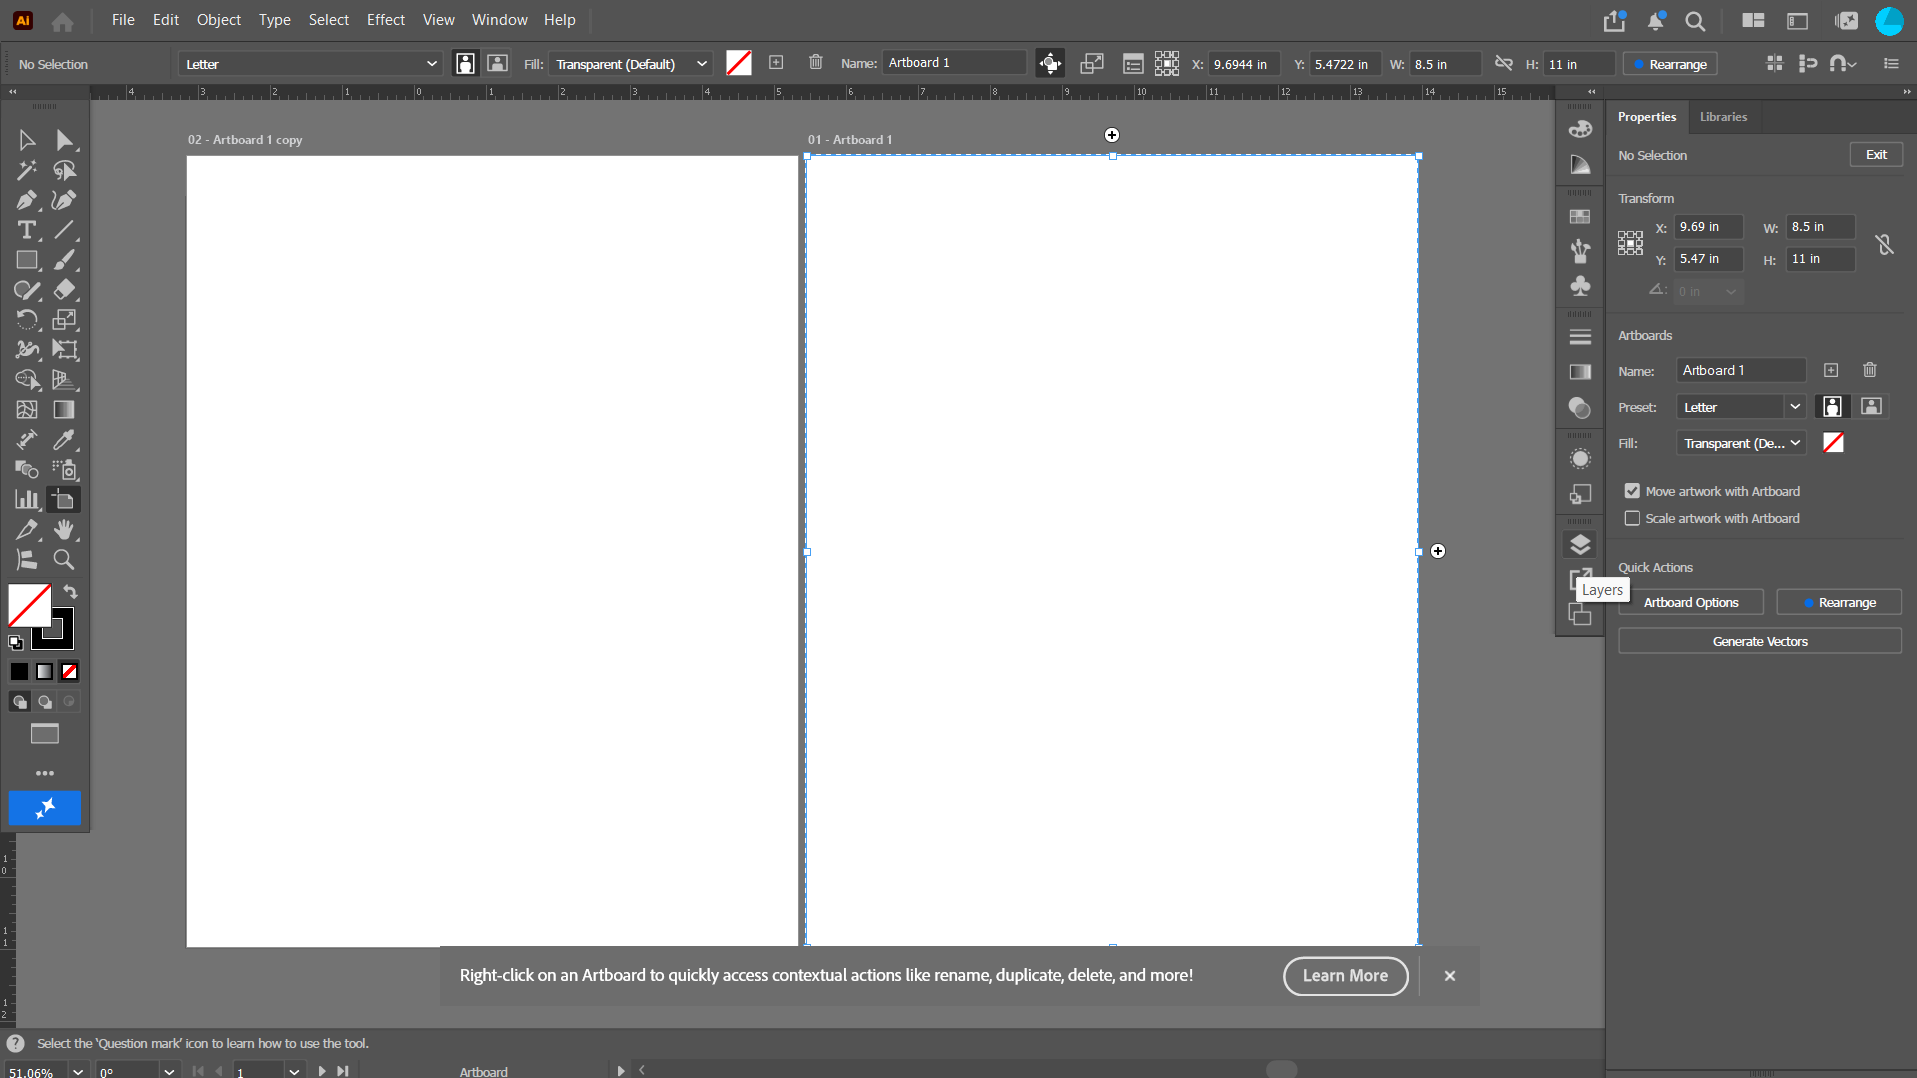Open Artboard Options
Image resolution: width=1917 pixels, height=1078 pixels.
pos(1690,602)
